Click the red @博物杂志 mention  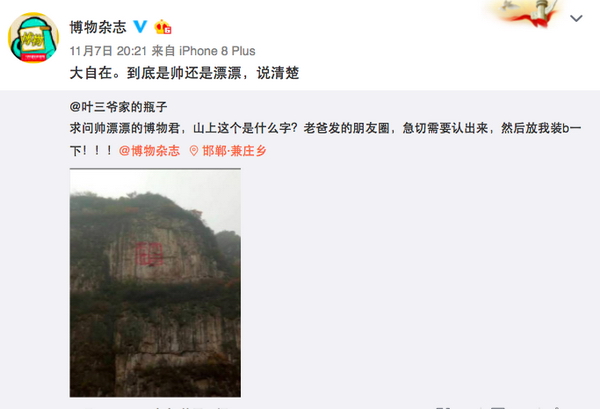tap(149, 151)
